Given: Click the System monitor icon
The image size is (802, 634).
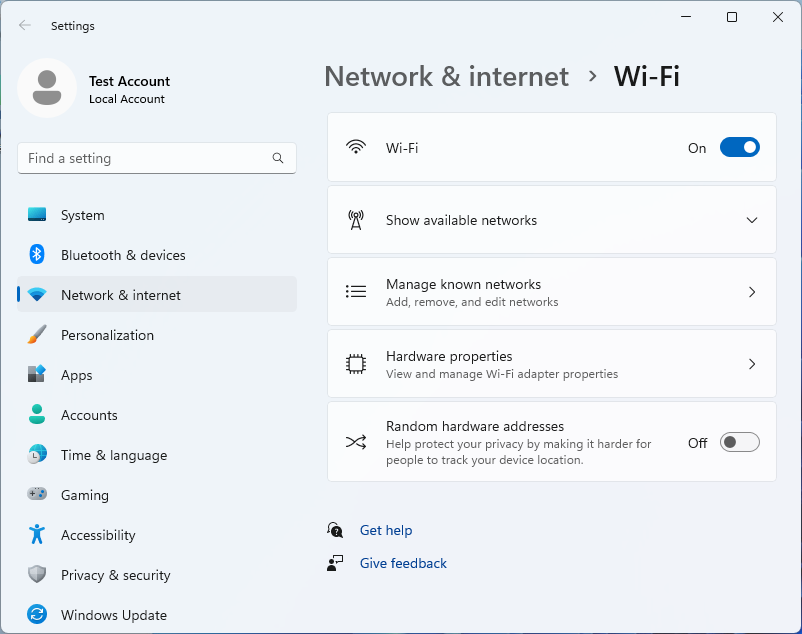Looking at the screenshot, I should [x=37, y=215].
